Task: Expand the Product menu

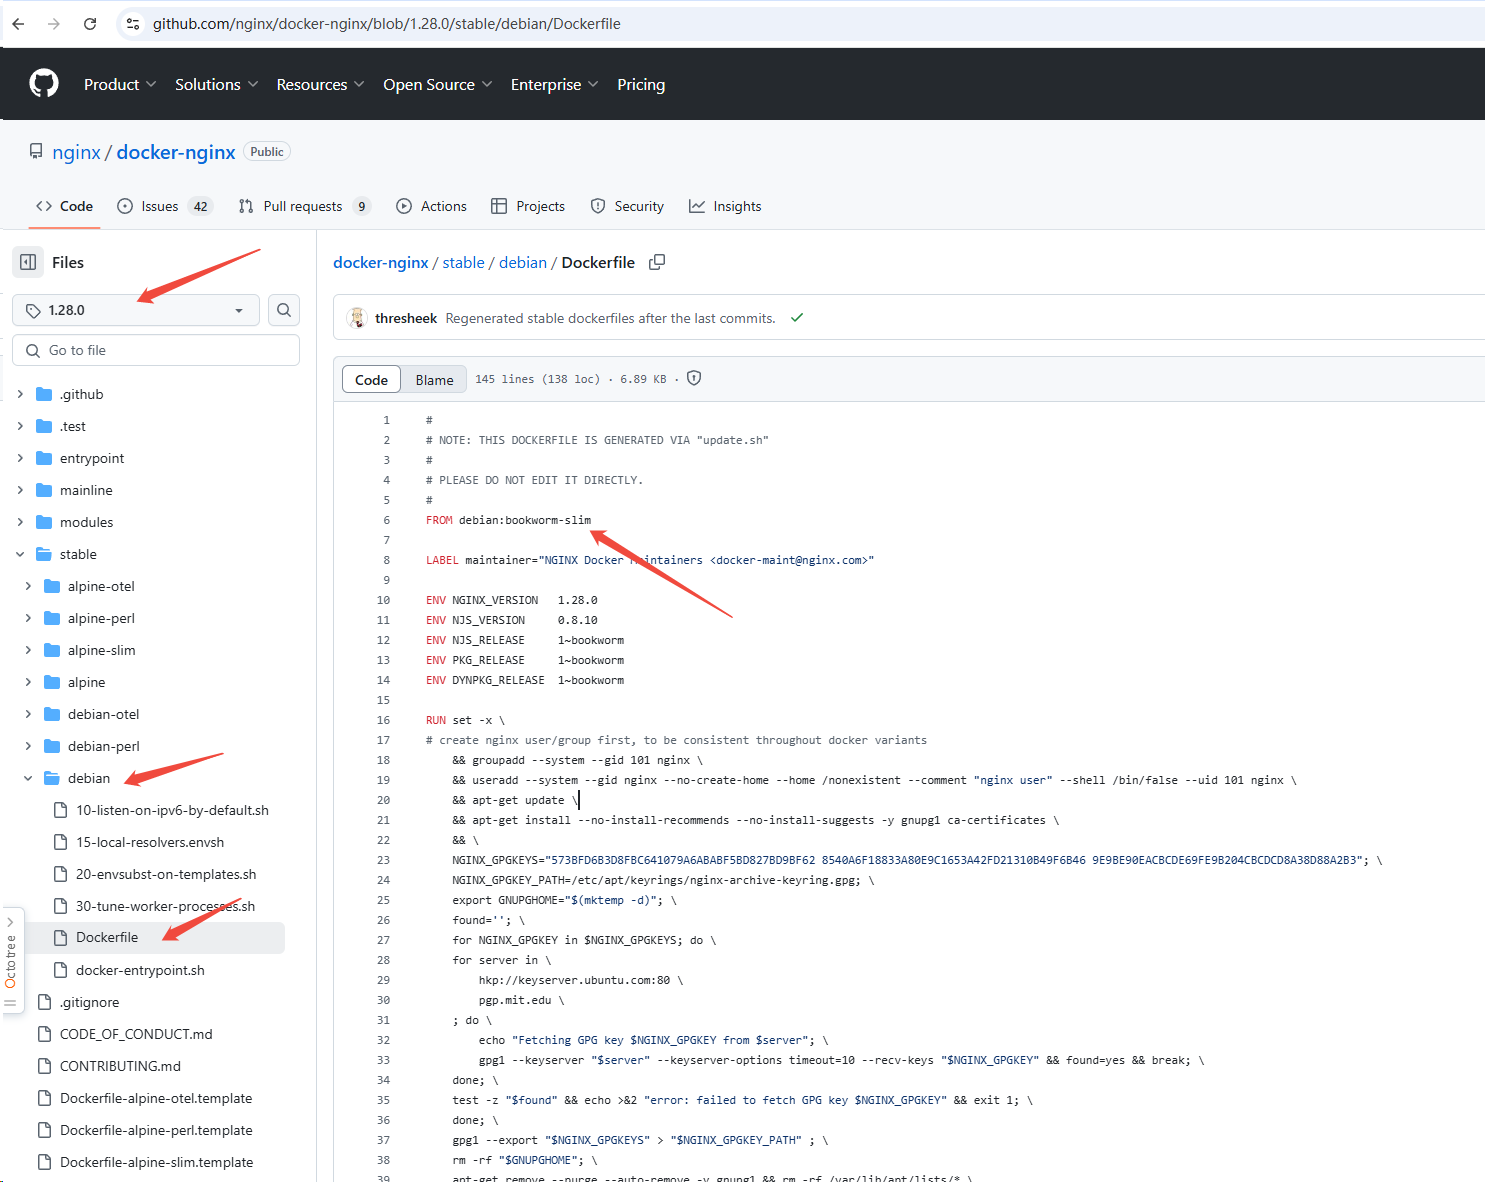Action: click(120, 84)
